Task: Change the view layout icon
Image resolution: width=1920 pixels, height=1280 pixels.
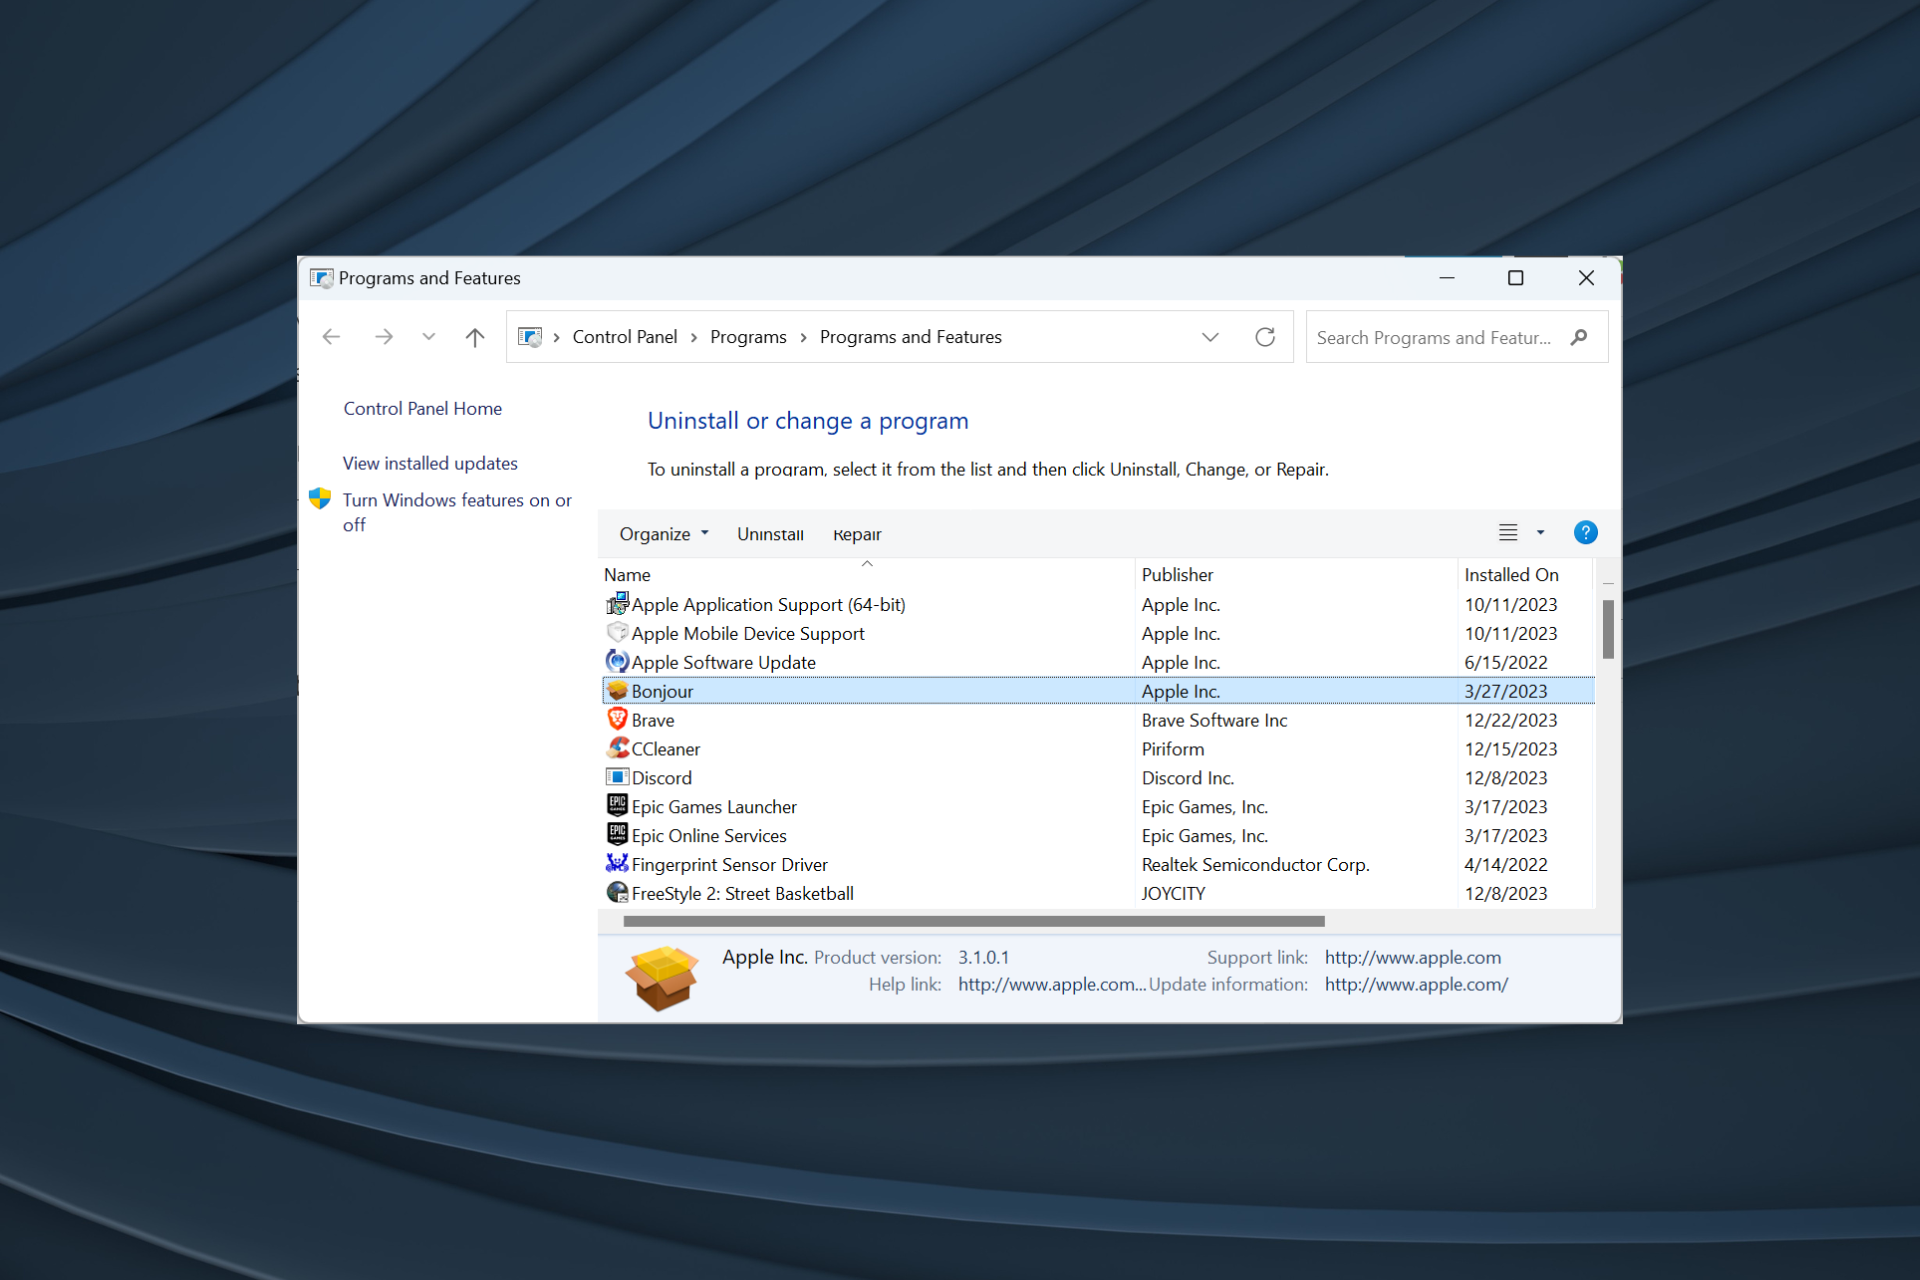Action: [x=1508, y=533]
